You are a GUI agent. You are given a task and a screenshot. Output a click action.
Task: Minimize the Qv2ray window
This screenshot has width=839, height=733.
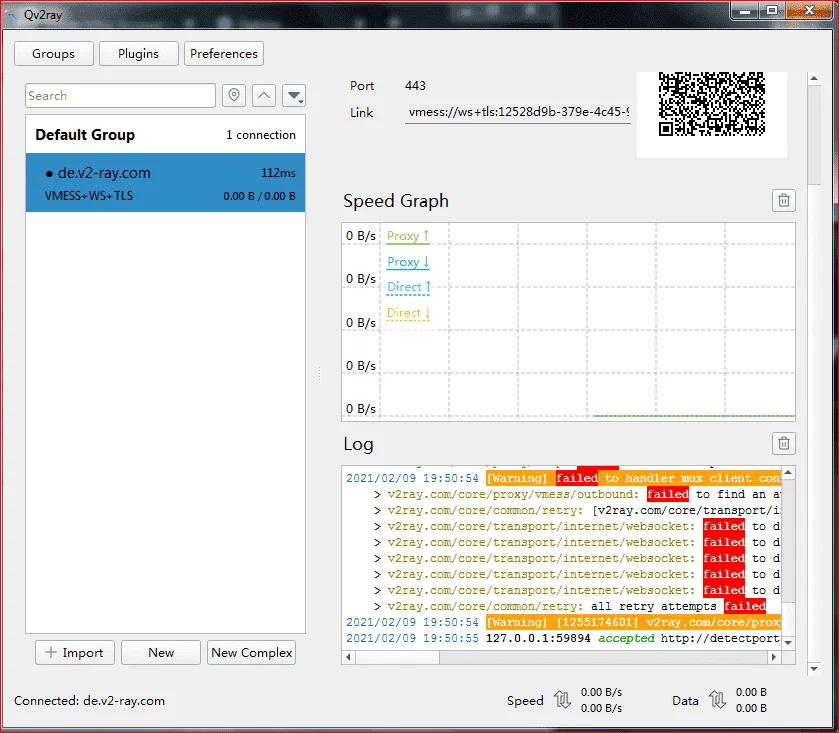(x=745, y=10)
